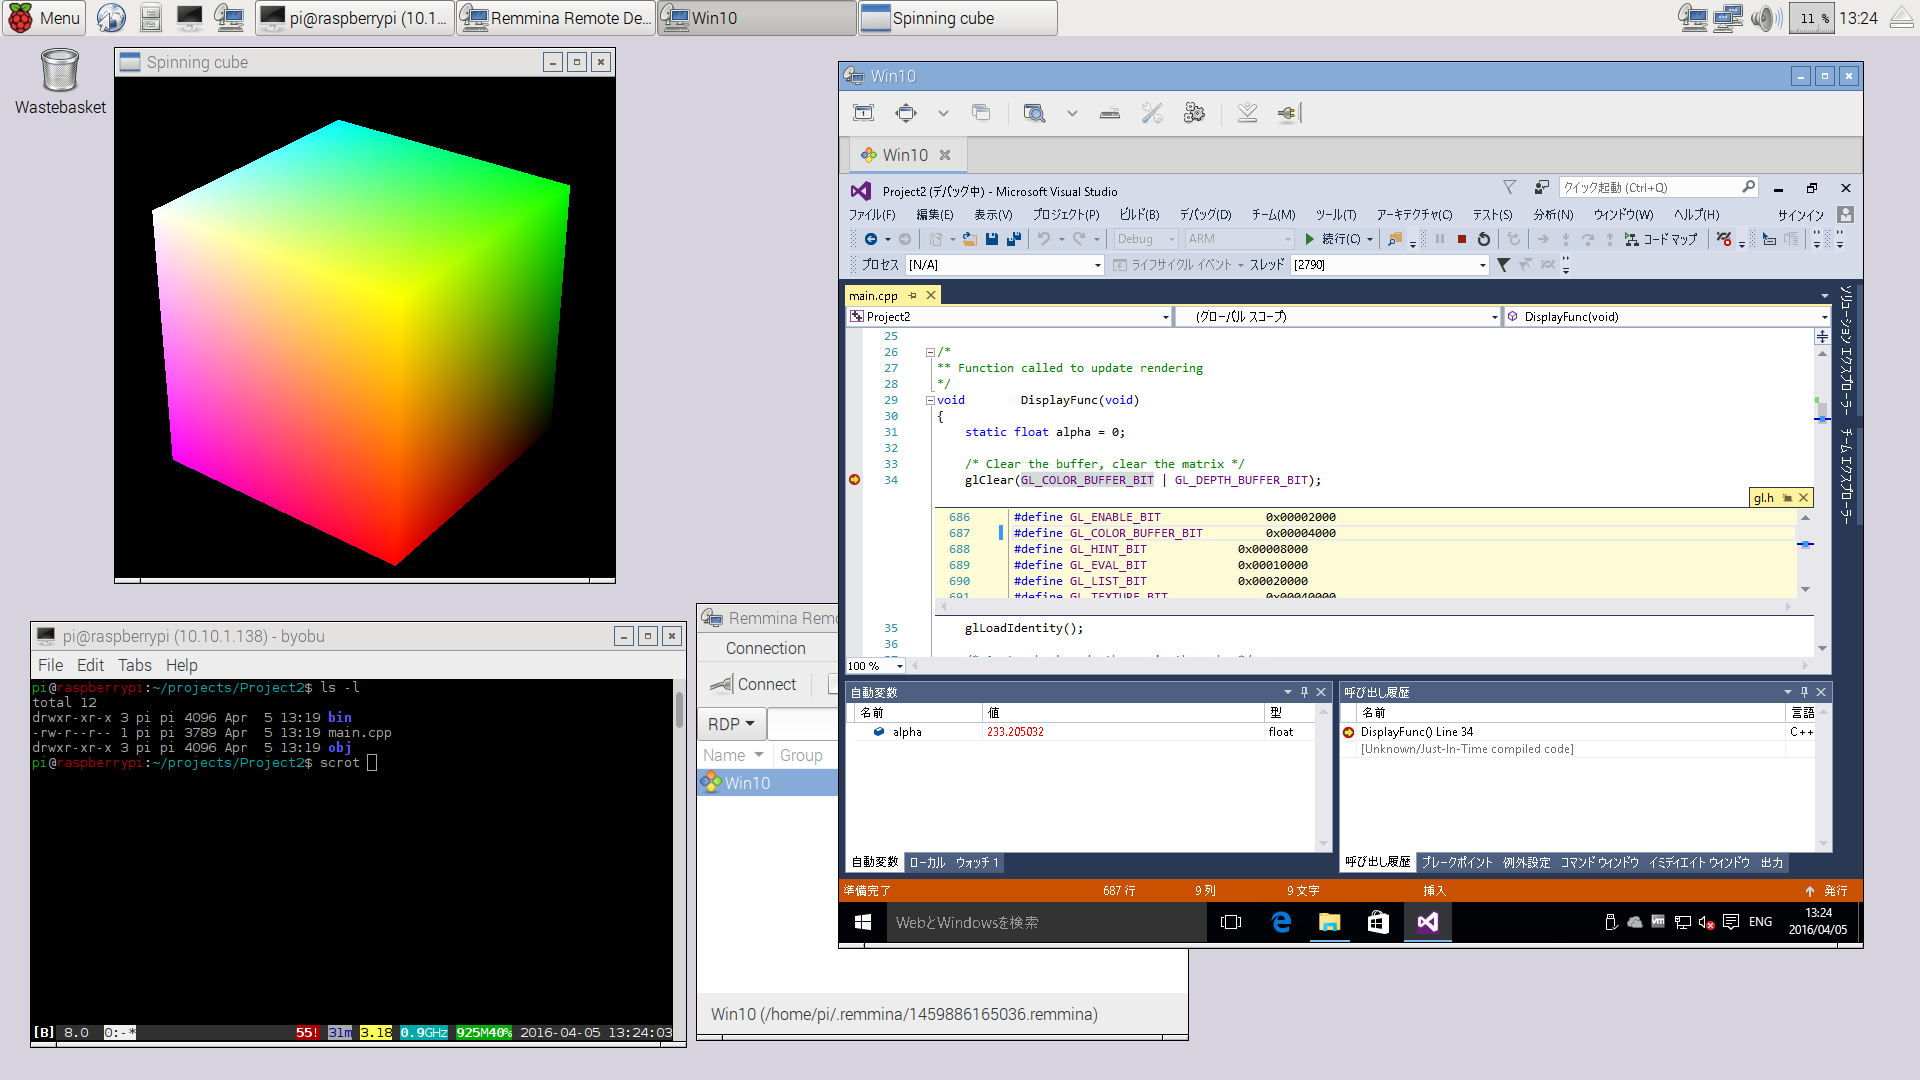Open the Raspberry Pi Menu button
The width and height of the screenshot is (1920, 1080).
pos(44,18)
